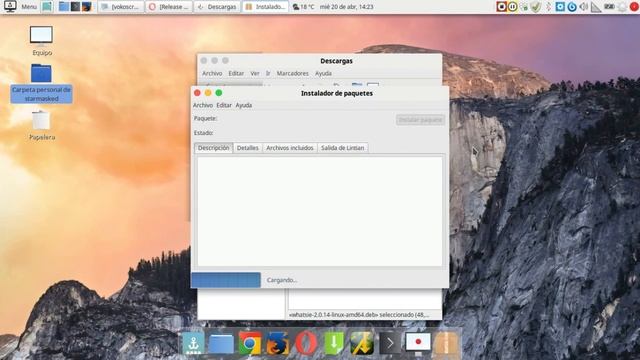
Task: Click the whatsie deb selected status text
Action: (359, 315)
